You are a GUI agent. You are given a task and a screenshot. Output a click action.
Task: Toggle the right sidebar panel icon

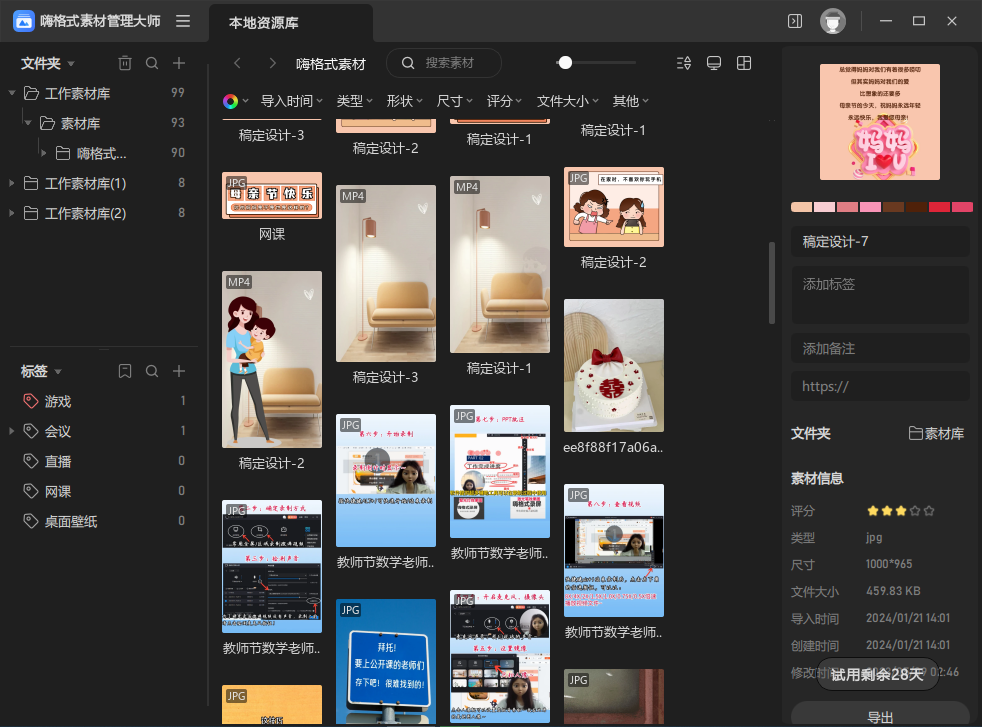tap(795, 21)
